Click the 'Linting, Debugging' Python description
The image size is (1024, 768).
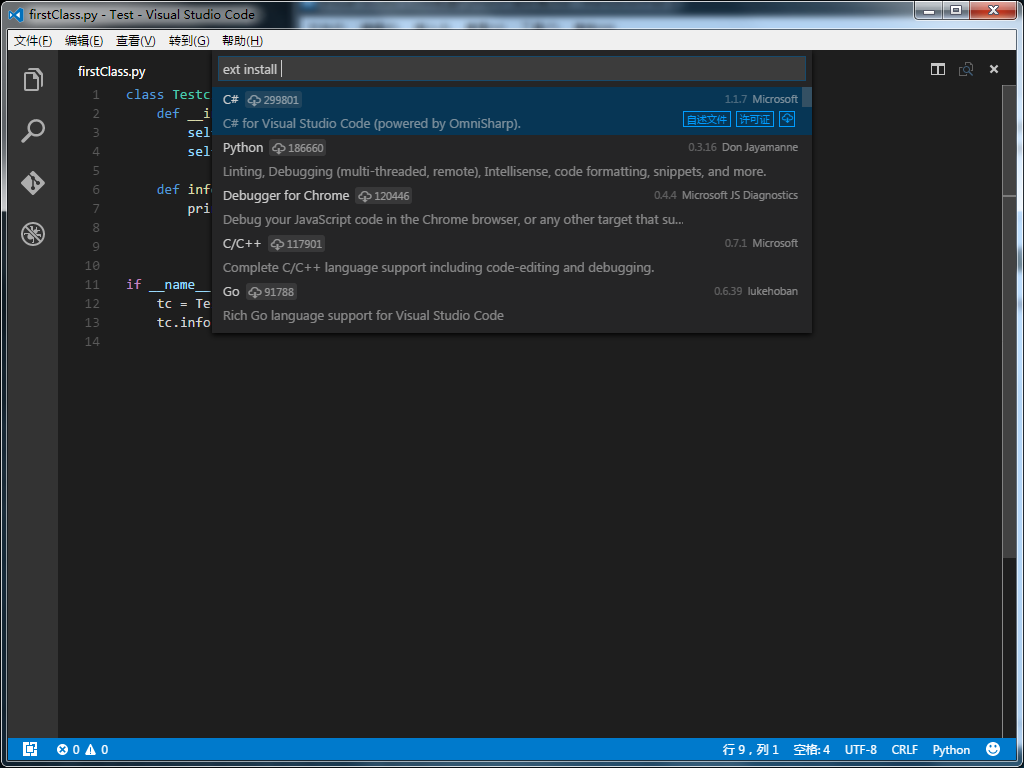pos(494,172)
